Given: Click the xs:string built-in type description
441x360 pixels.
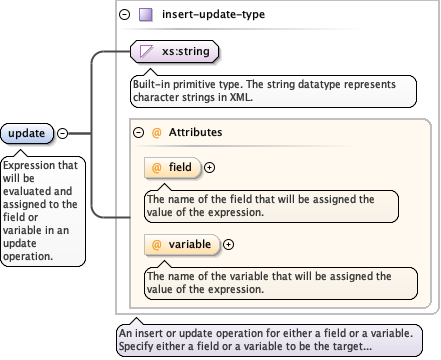Looking at the screenshot, I should click(273, 91).
